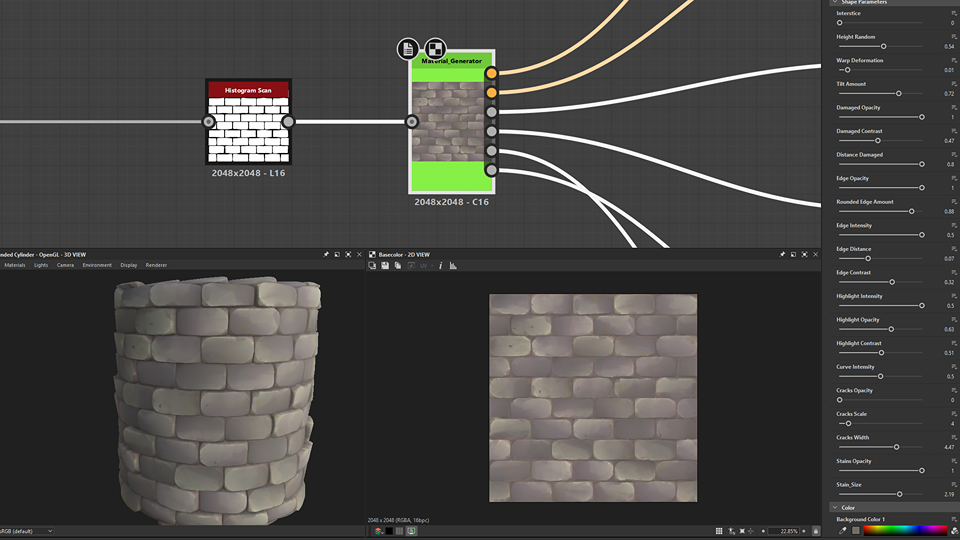Pick a color with the Background Color eyedropper

843,530
